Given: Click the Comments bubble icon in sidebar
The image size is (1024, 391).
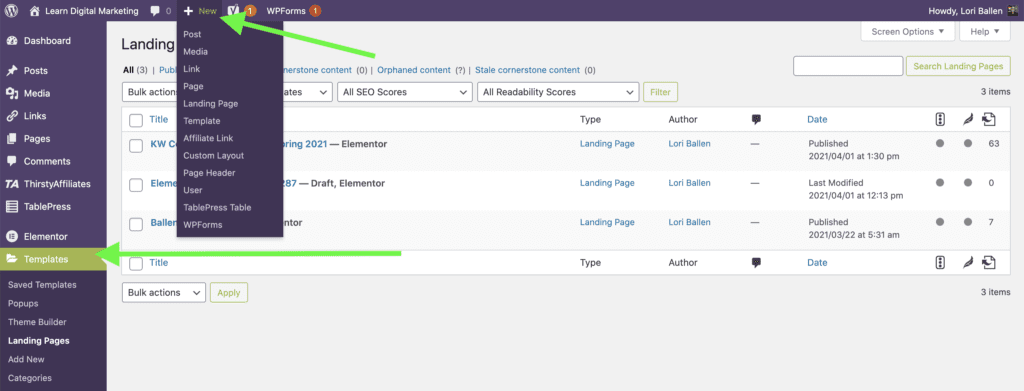Looking at the screenshot, I should click(12, 161).
